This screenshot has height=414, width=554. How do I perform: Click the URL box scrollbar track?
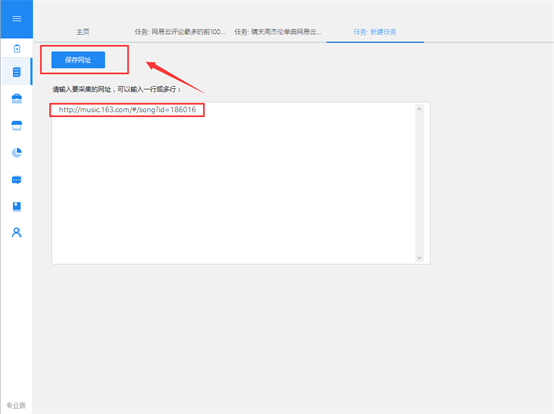(x=419, y=183)
